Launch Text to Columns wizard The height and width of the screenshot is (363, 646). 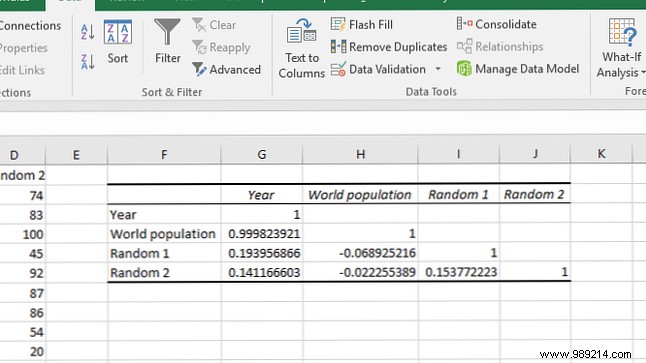tap(302, 49)
